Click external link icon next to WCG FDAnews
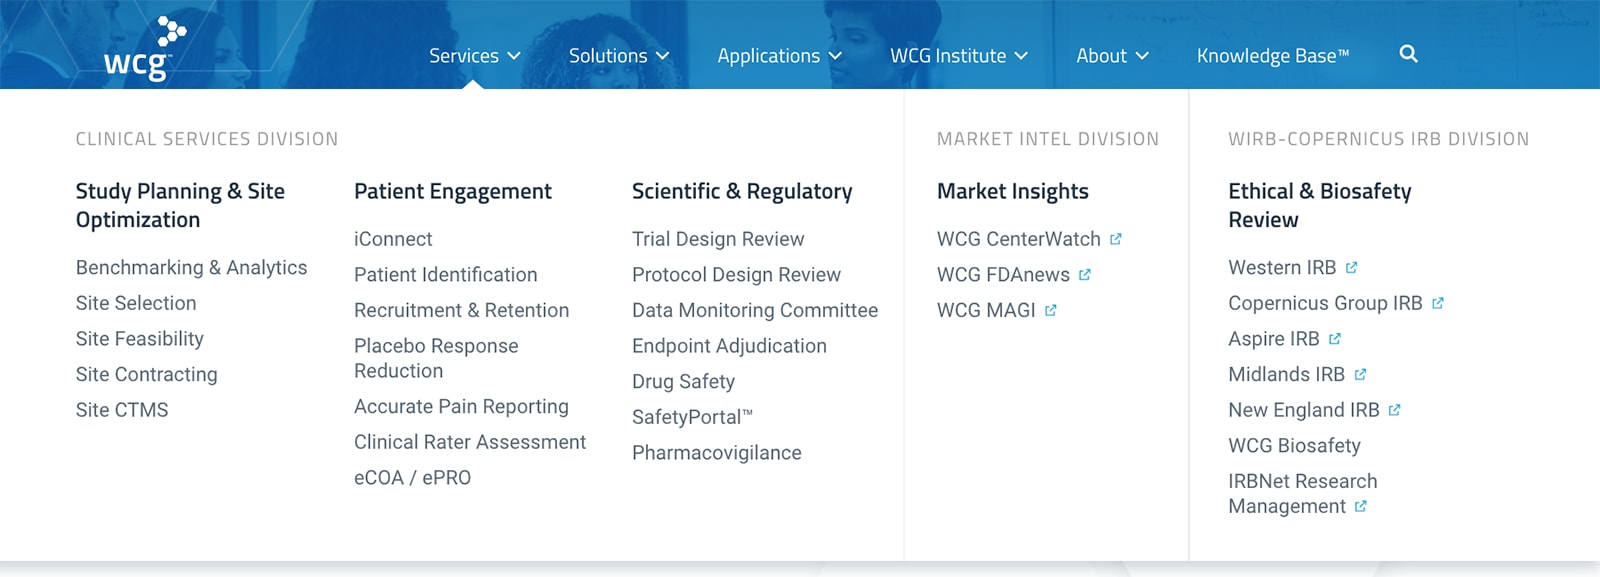1600x577 pixels. pyautogui.click(x=1085, y=274)
